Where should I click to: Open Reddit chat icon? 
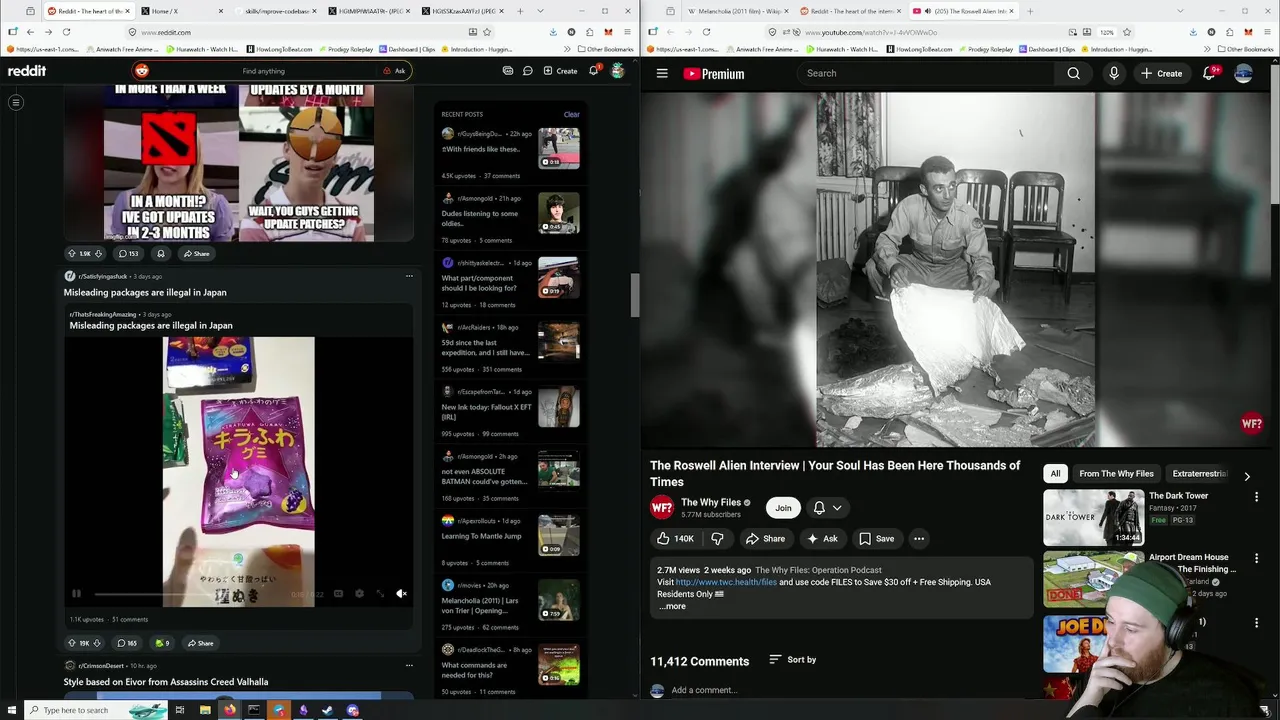528,71
